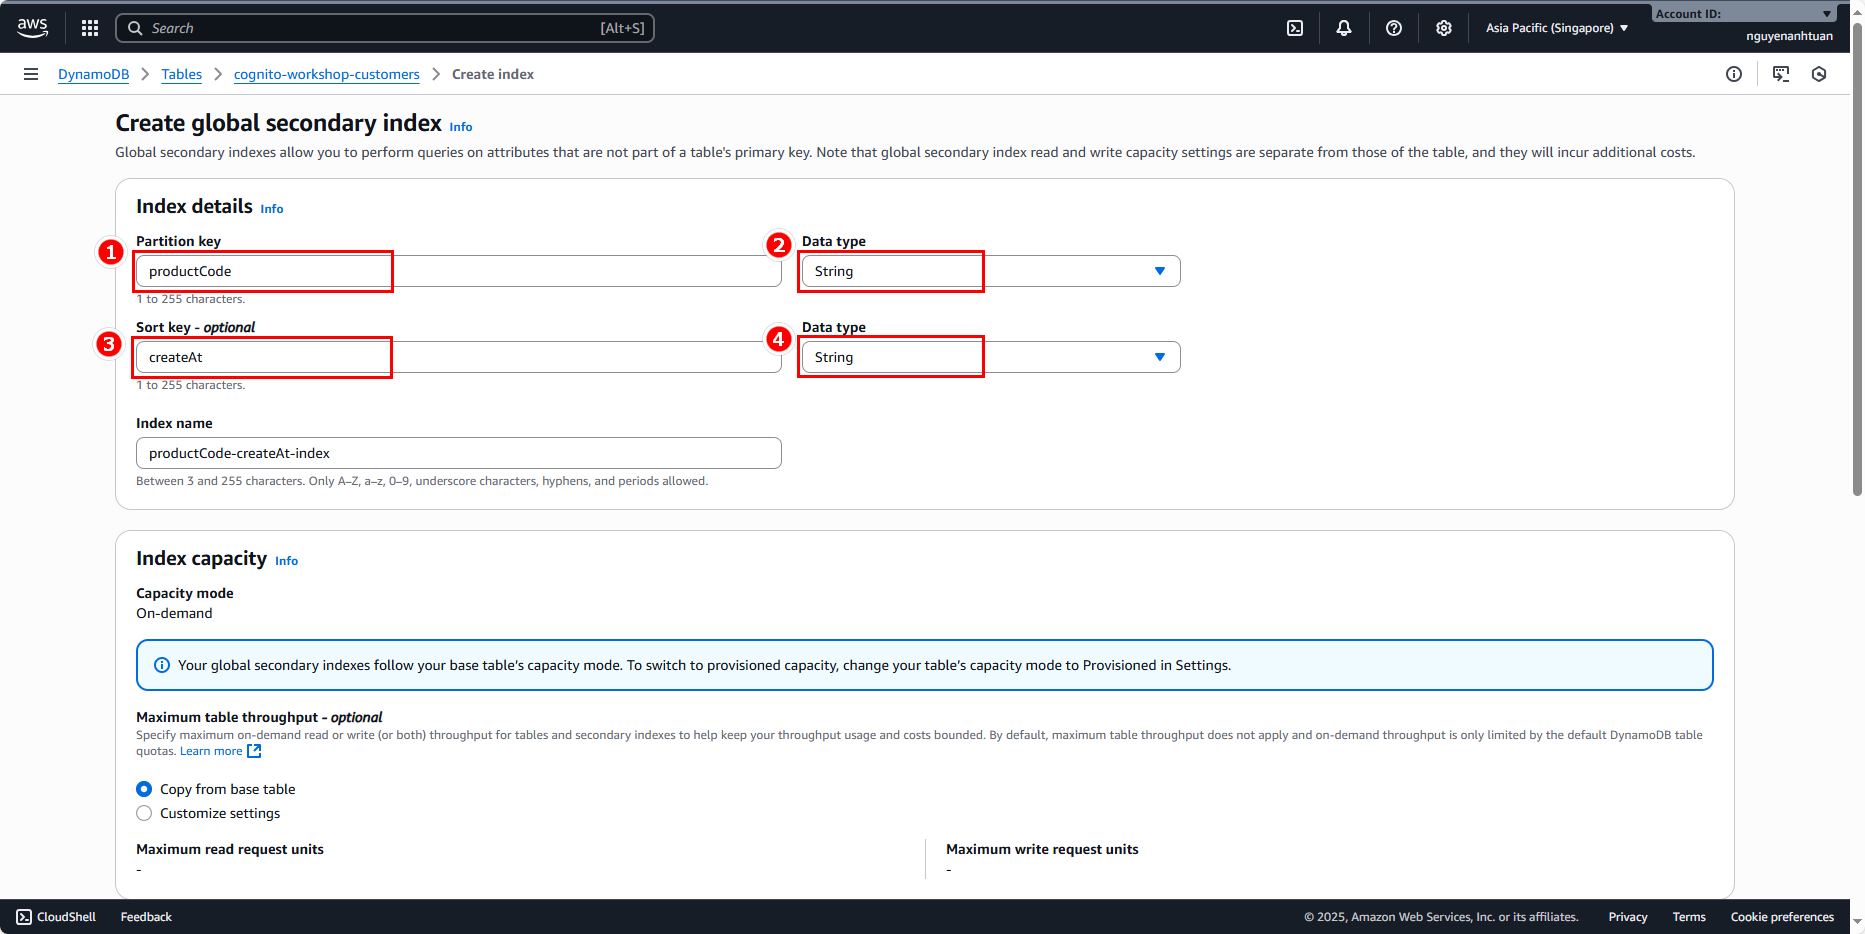Open the settings gear in the header
The height and width of the screenshot is (934, 1865).
(1443, 28)
